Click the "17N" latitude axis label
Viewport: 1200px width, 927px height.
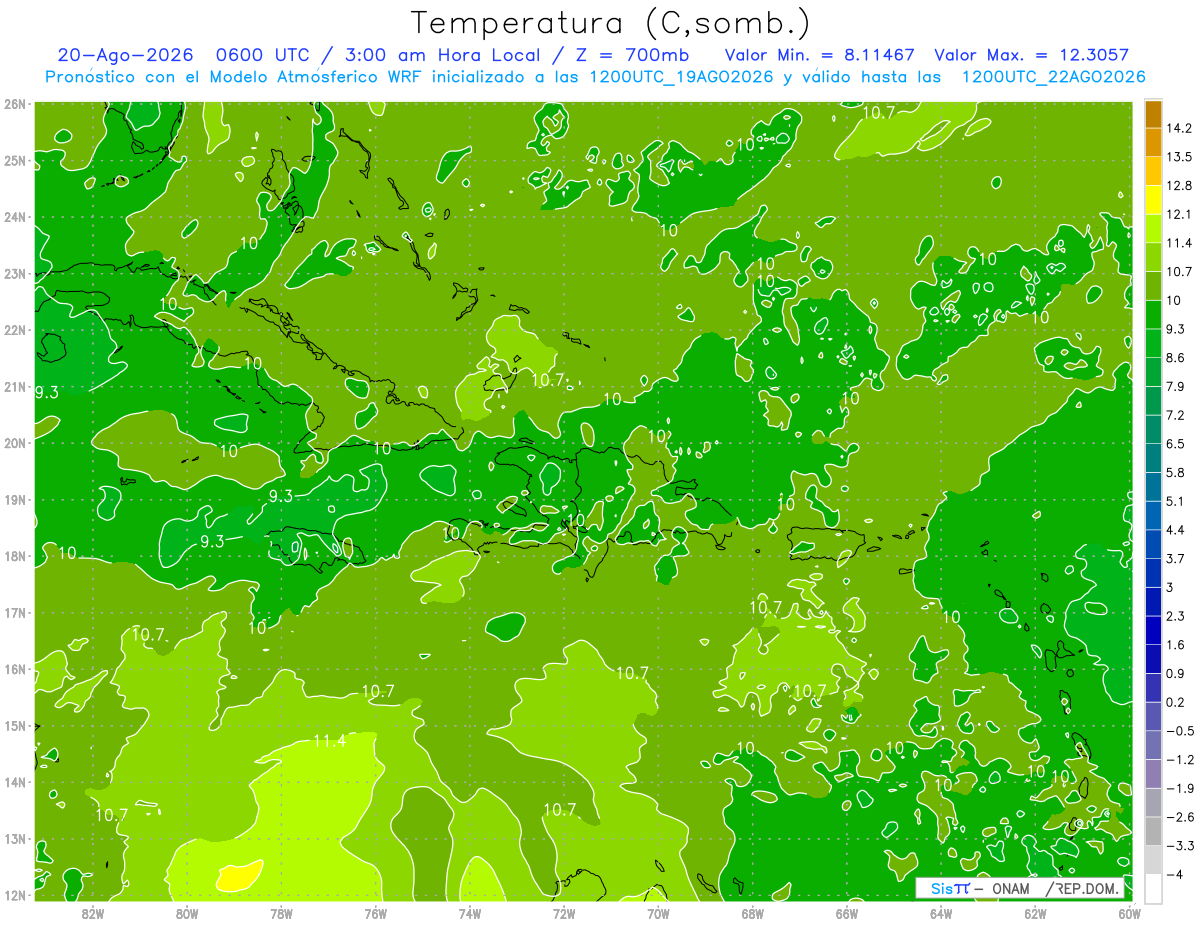(x=14, y=612)
